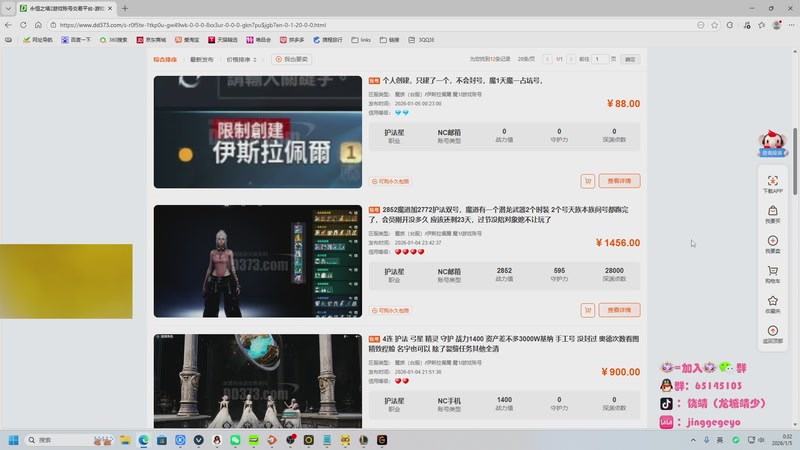This screenshot has width=800, height=450.
Task: Open the 4连 护法 listing title
Action: [504, 344]
